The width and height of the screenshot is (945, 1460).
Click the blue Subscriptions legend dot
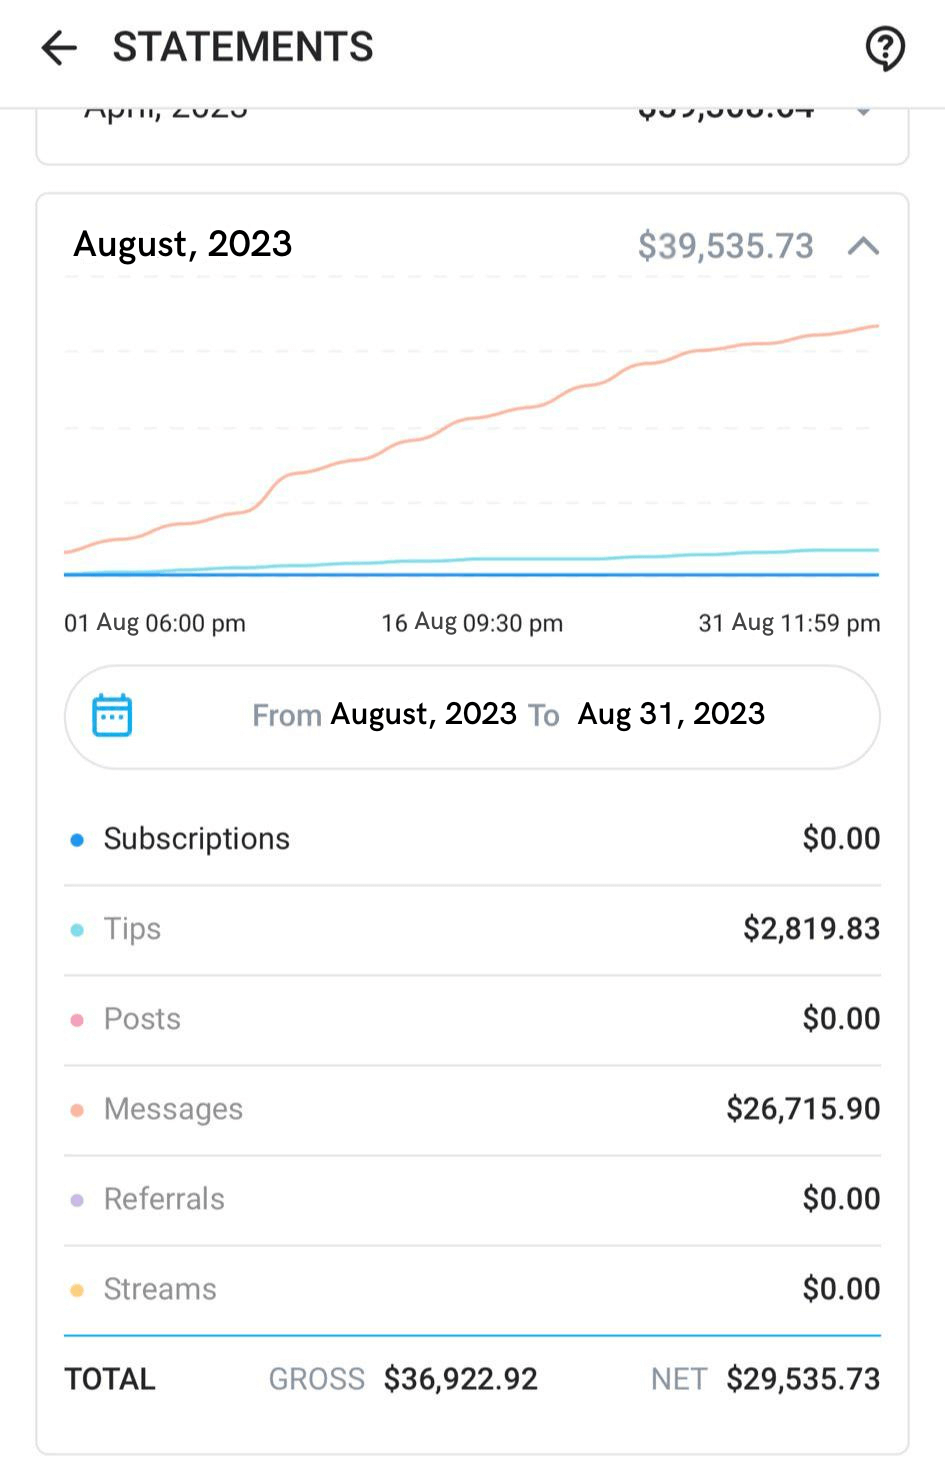click(x=77, y=840)
